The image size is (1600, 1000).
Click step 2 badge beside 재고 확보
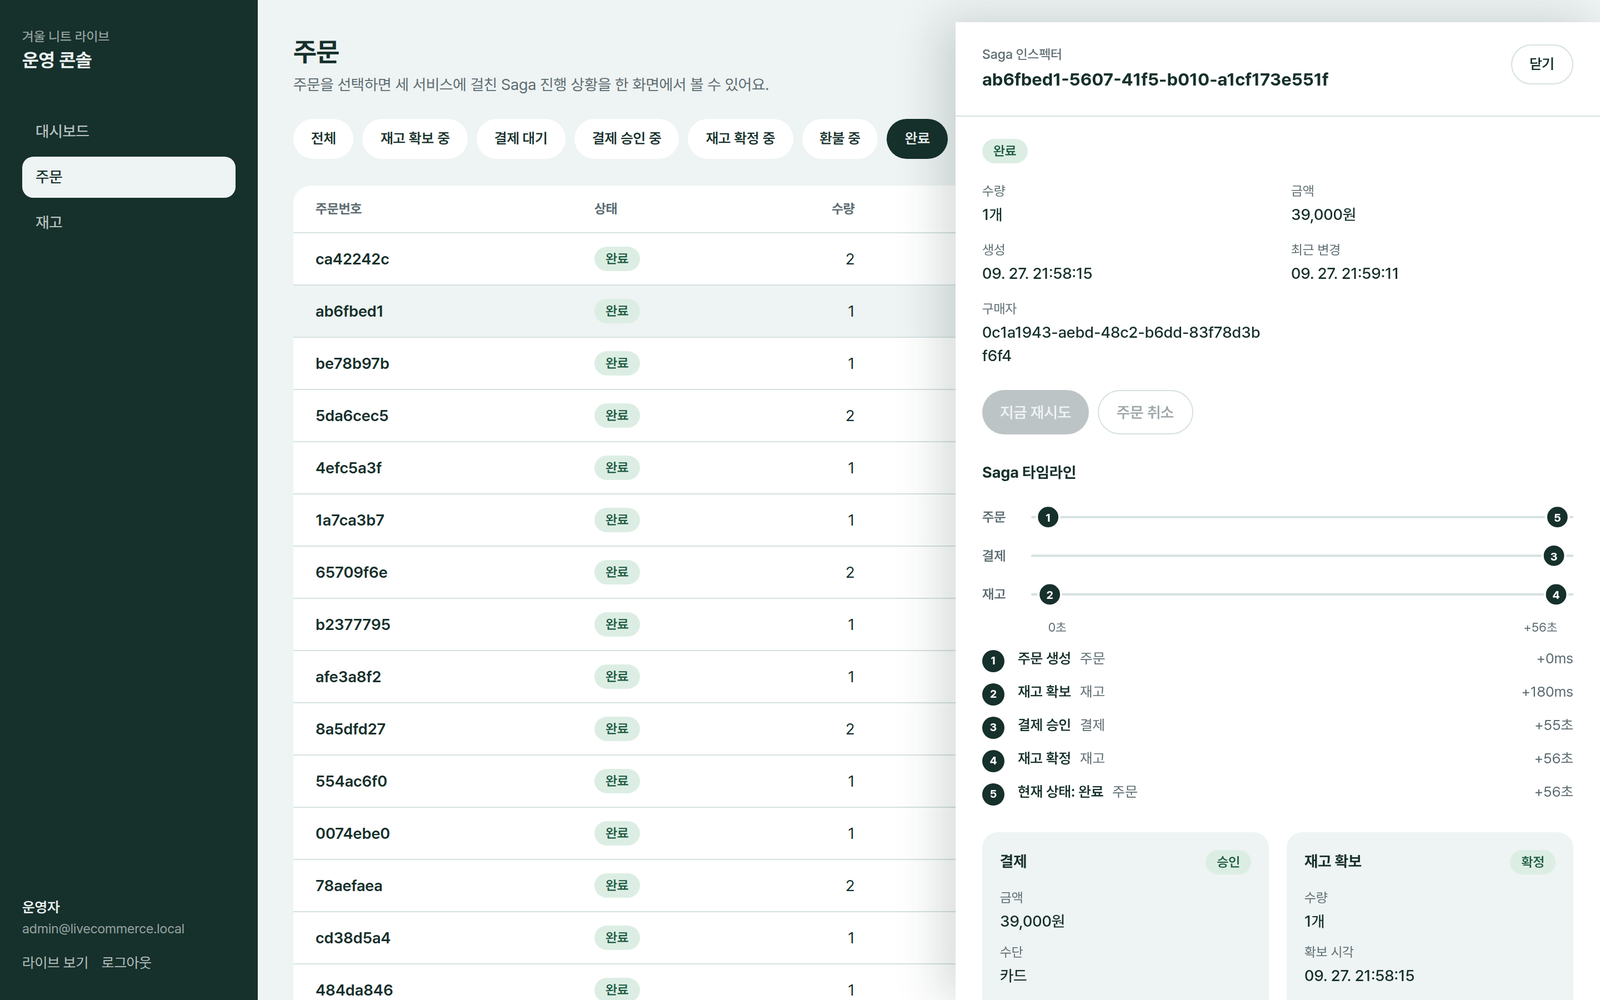pyautogui.click(x=993, y=694)
